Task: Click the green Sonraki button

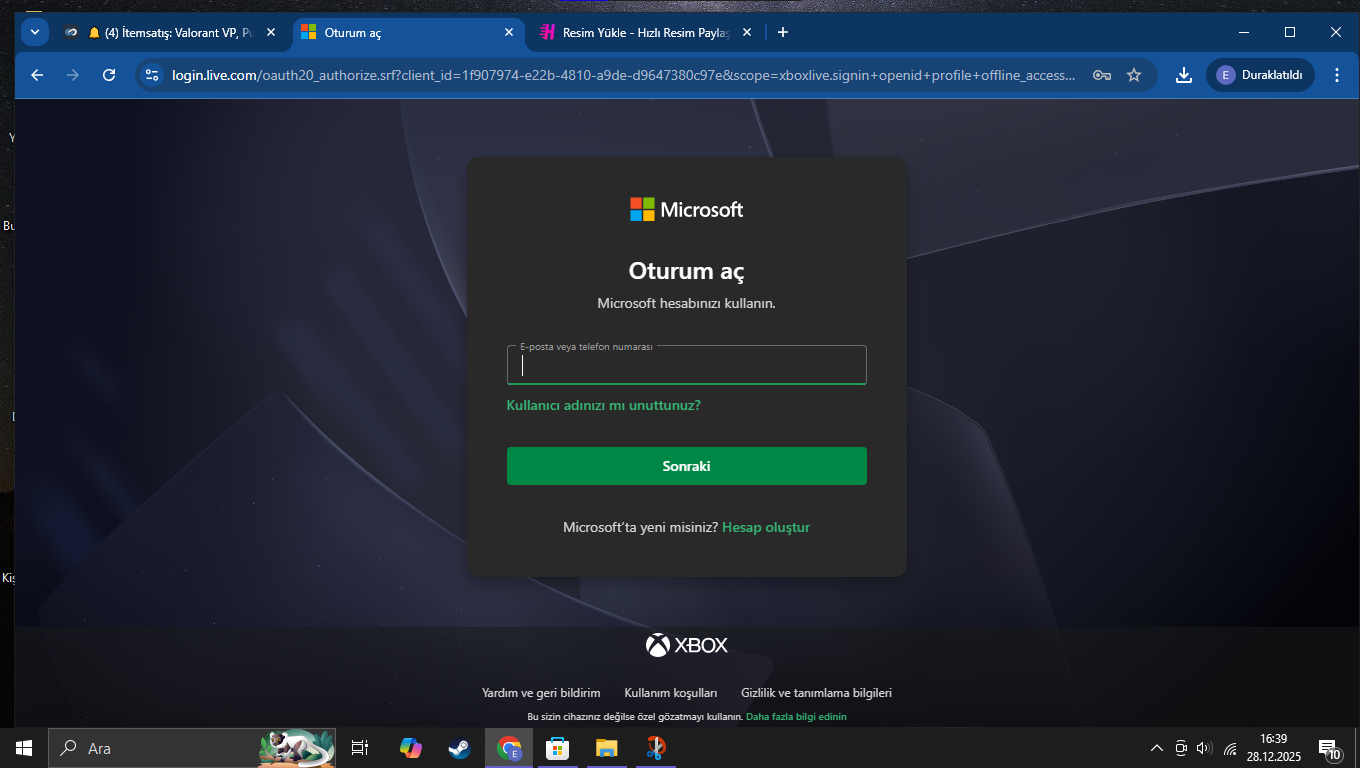Action: coord(687,466)
